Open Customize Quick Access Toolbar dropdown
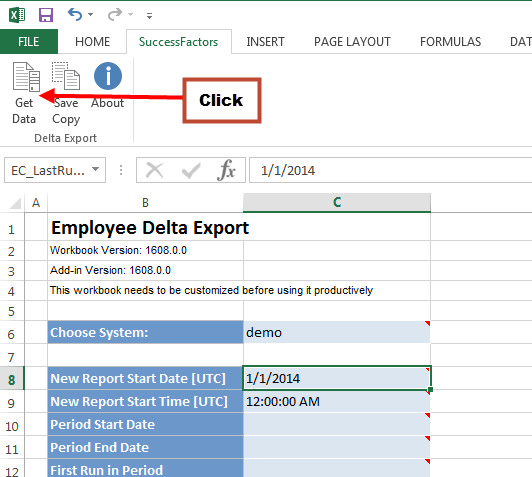Image resolution: width=532 pixels, height=477 pixels. [x=149, y=15]
